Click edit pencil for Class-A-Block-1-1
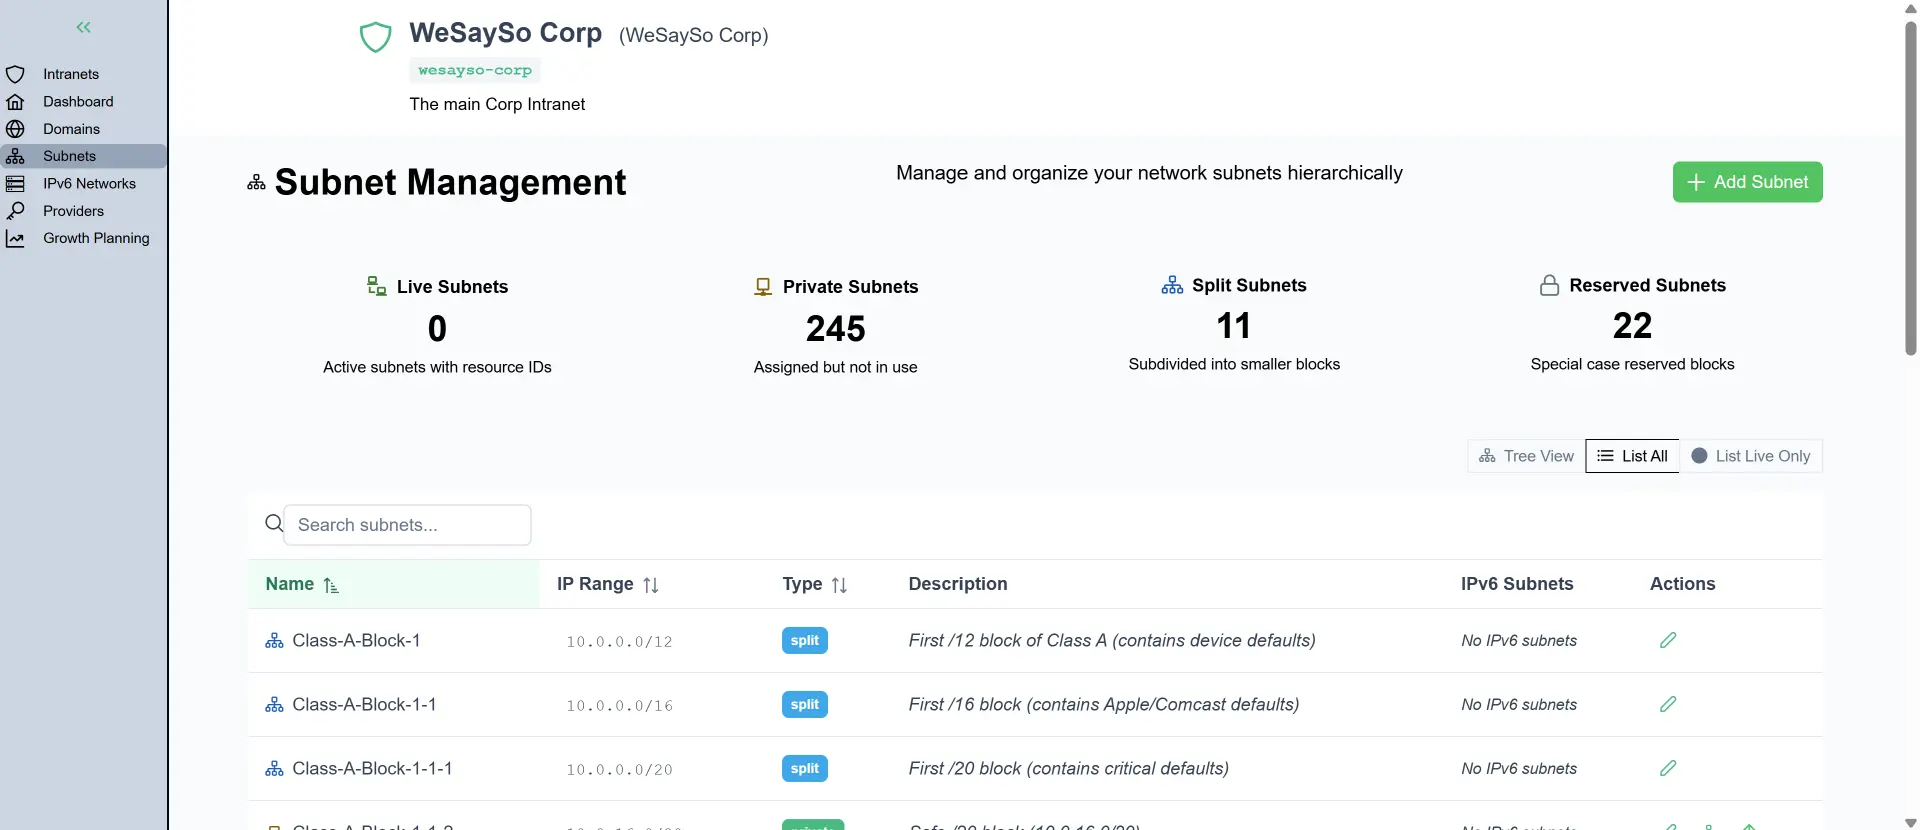This screenshot has height=830, width=1920. [1668, 705]
